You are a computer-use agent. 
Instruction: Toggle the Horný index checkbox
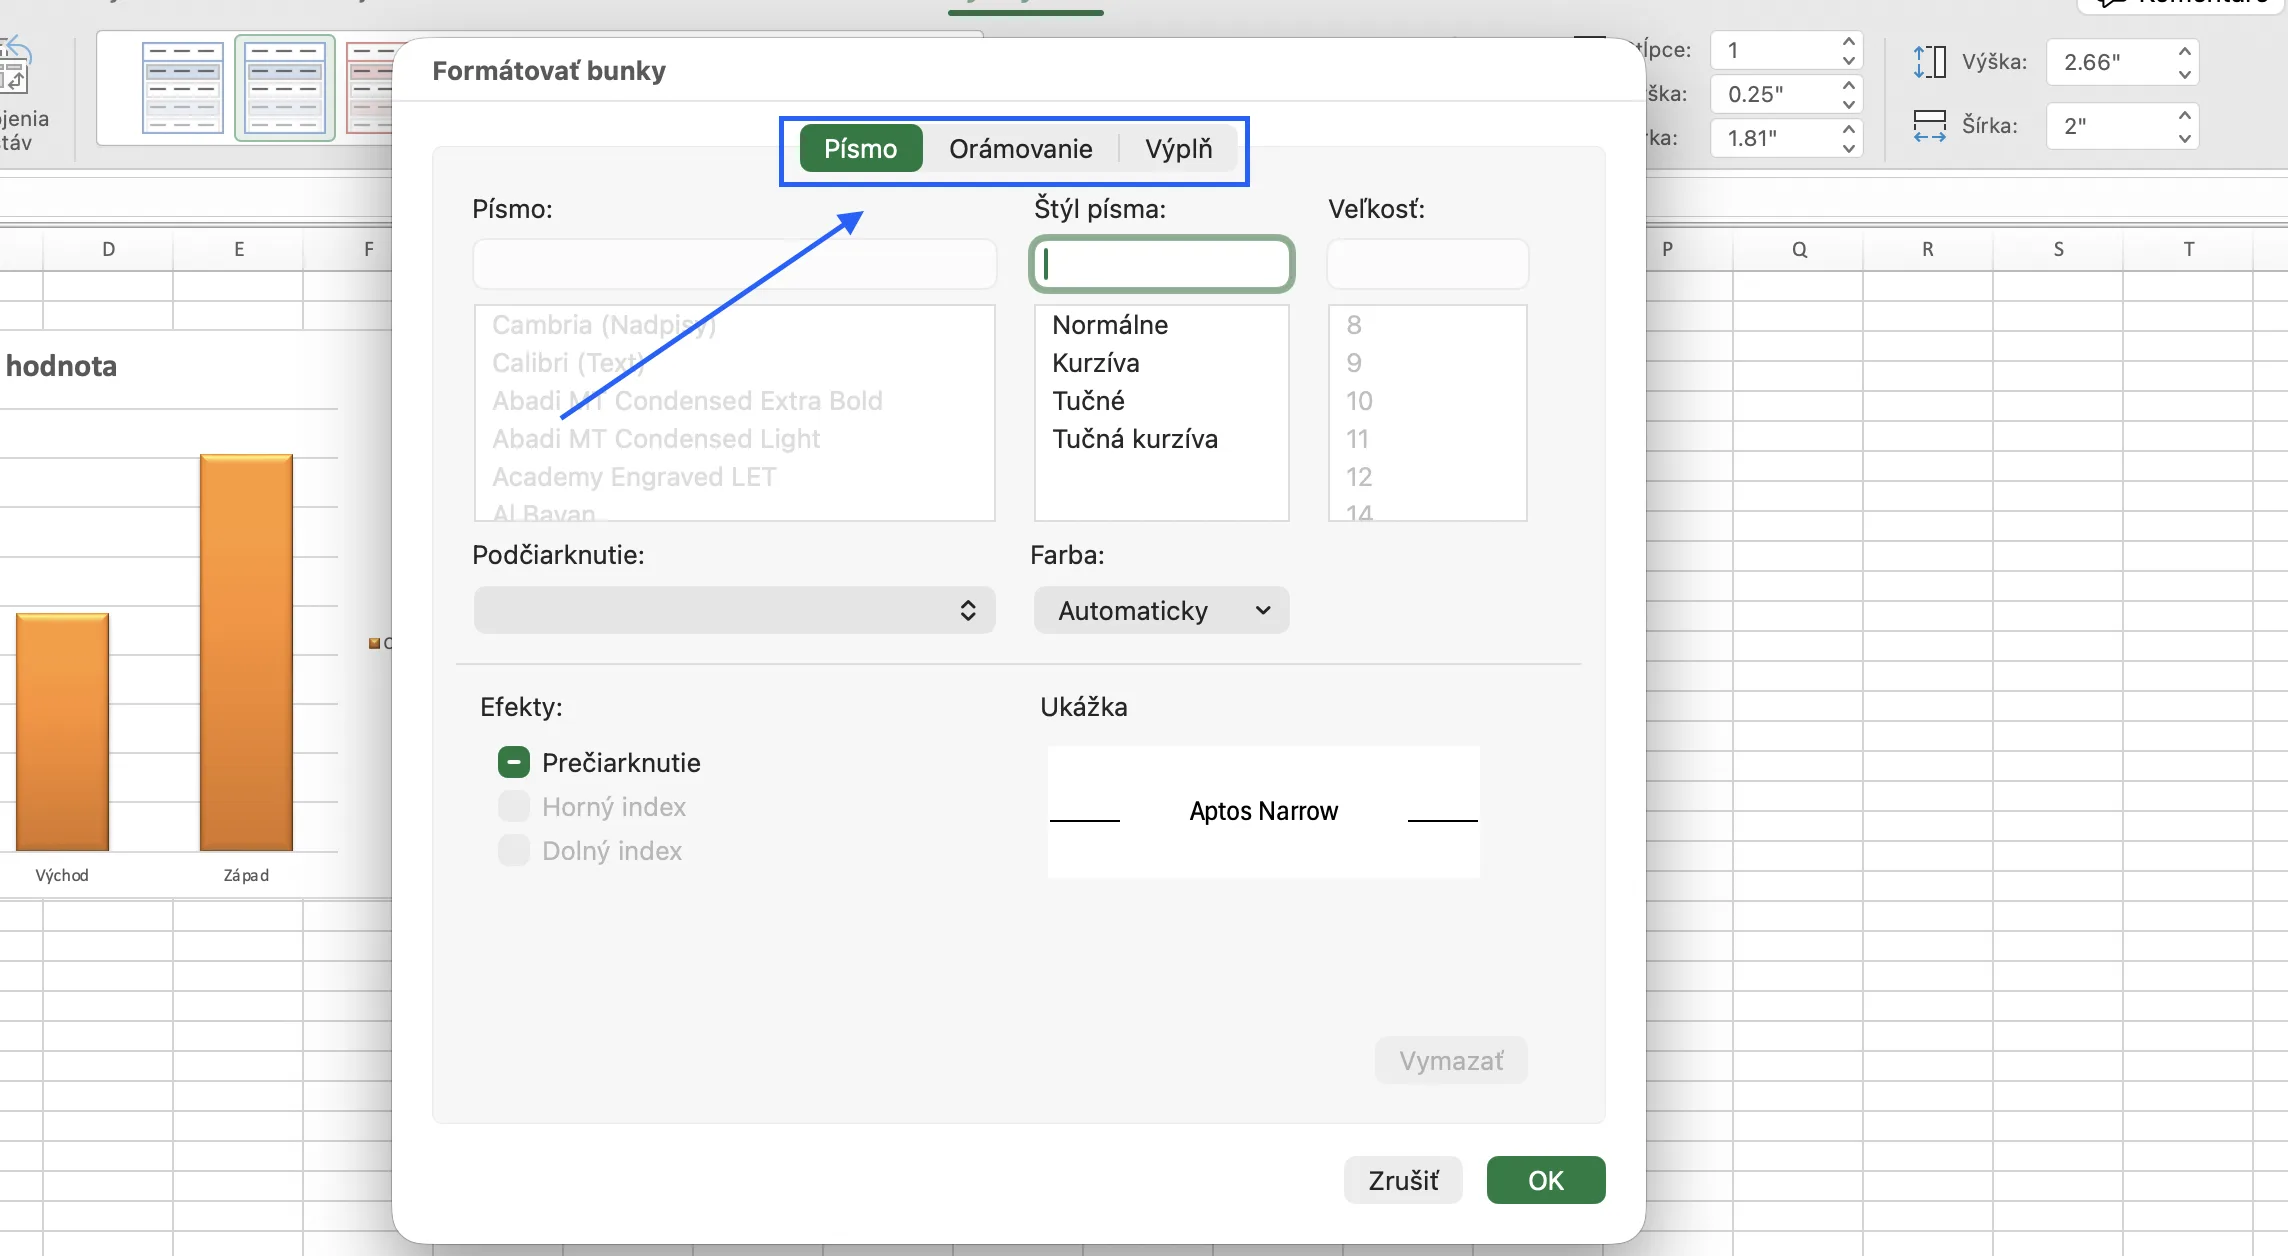pos(514,807)
